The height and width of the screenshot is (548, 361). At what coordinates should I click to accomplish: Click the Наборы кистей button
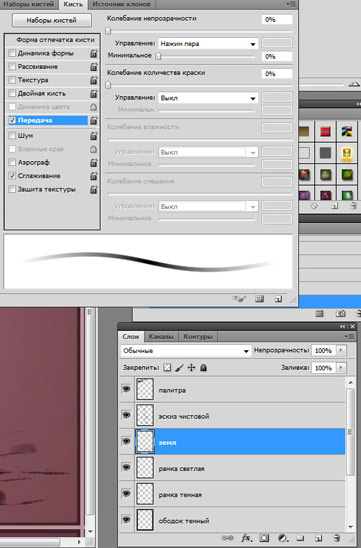point(52,20)
